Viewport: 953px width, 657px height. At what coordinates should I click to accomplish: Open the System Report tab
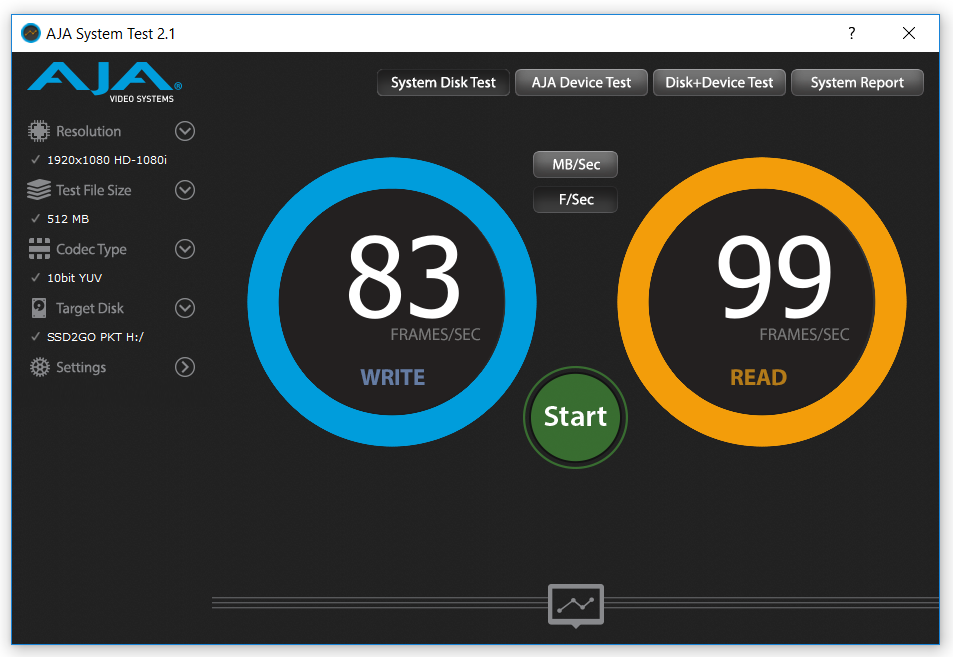[857, 83]
